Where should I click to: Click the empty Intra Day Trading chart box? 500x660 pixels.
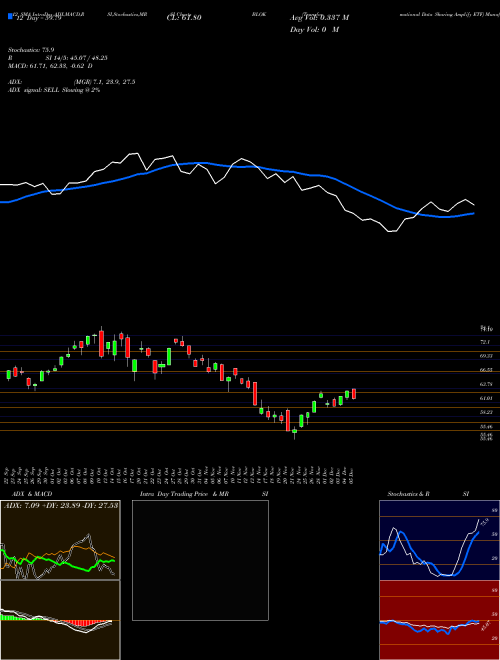[200, 560]
